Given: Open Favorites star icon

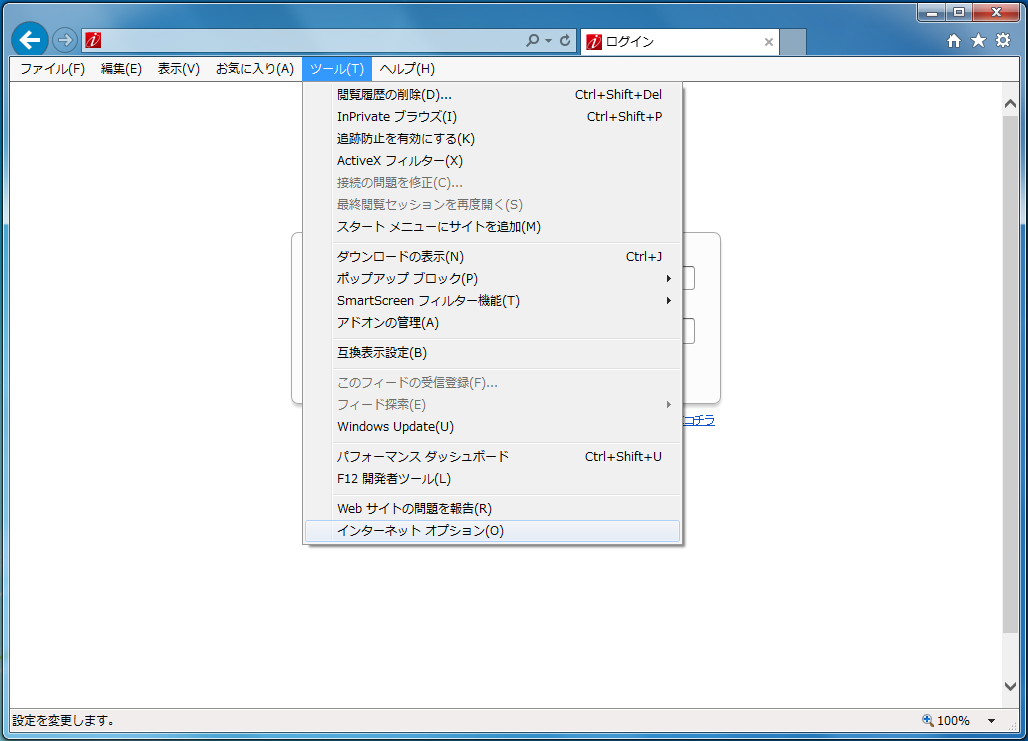Looking at the screenshot, I should point(978,41).
